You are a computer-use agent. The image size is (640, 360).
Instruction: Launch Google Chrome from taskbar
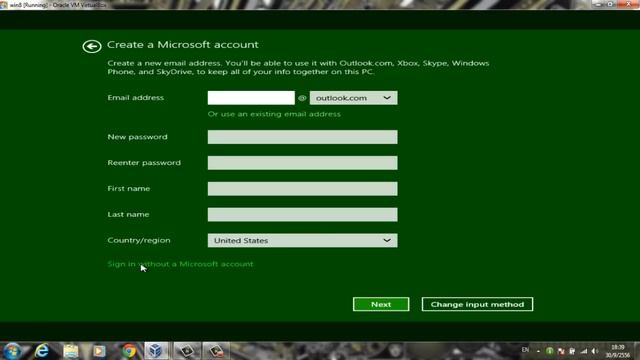[129, 351]
